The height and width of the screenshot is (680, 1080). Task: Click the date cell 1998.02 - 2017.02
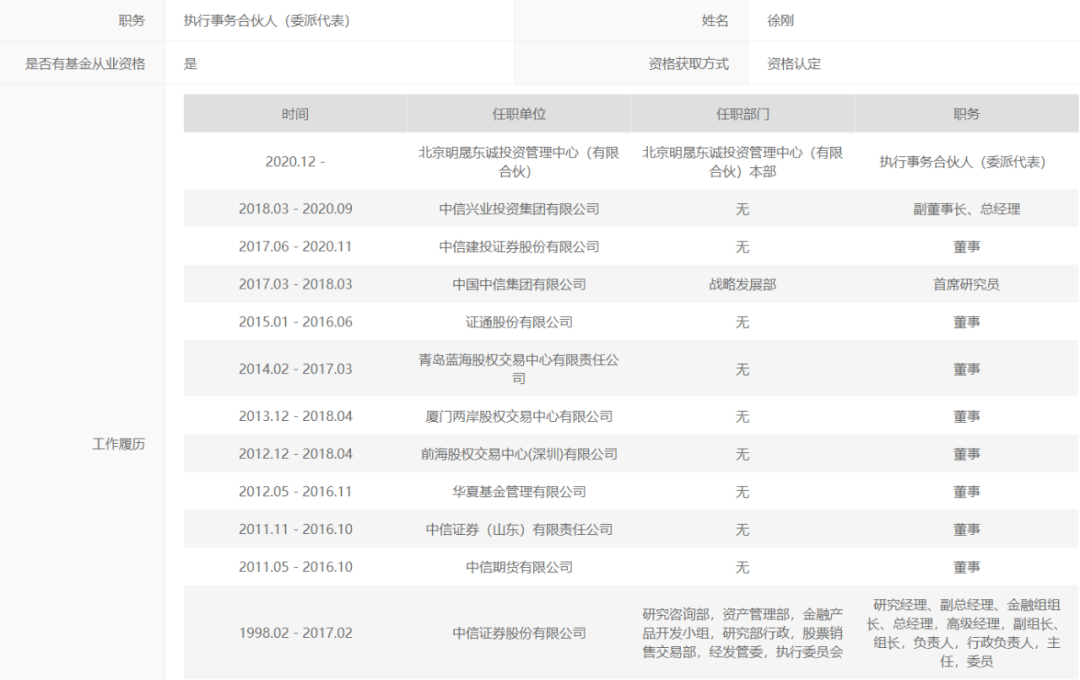point(295,632)
